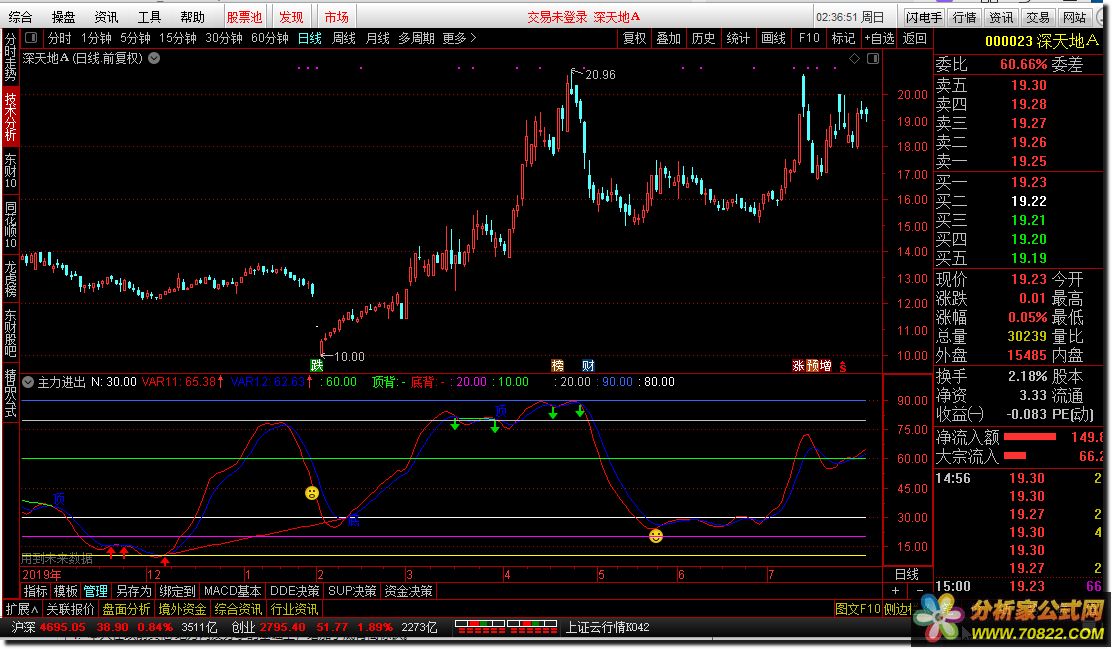Select the 周线 chart period
1113x649 pixels.
tap(344, 38)
